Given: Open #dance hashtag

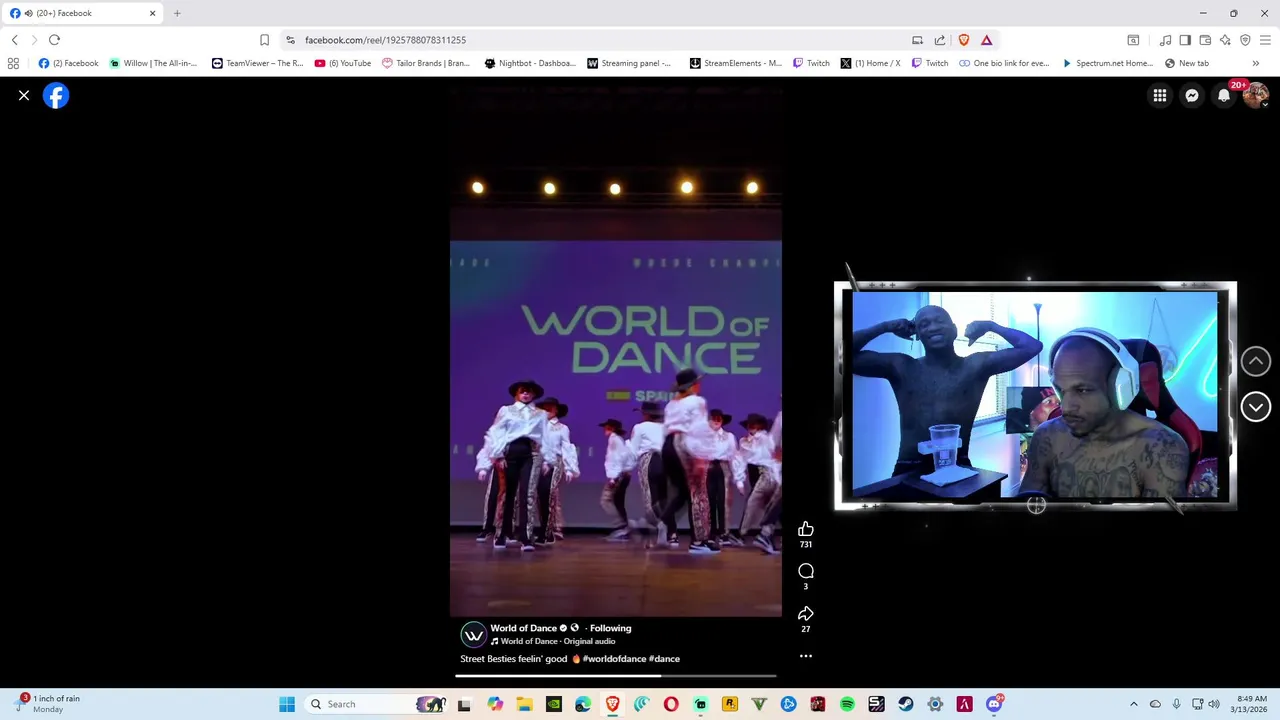Looking at the screenshot, I should point(664,659).
